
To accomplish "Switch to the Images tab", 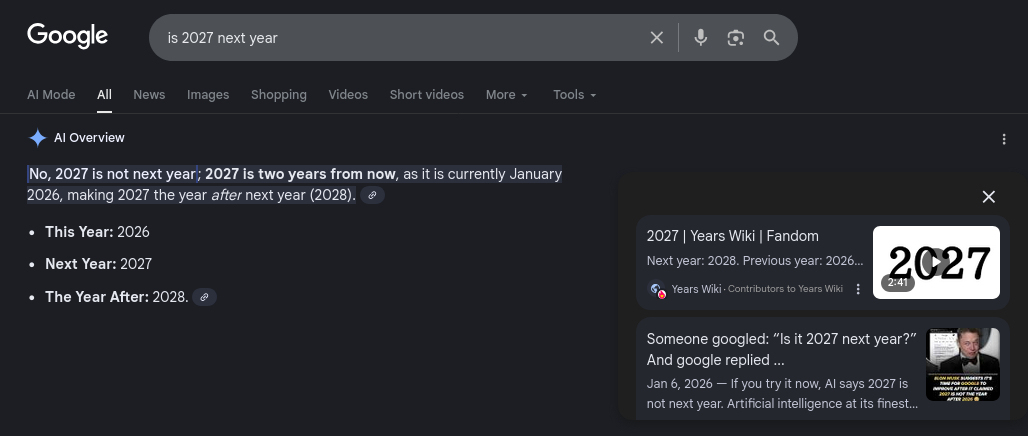I will tap(208, 95).
